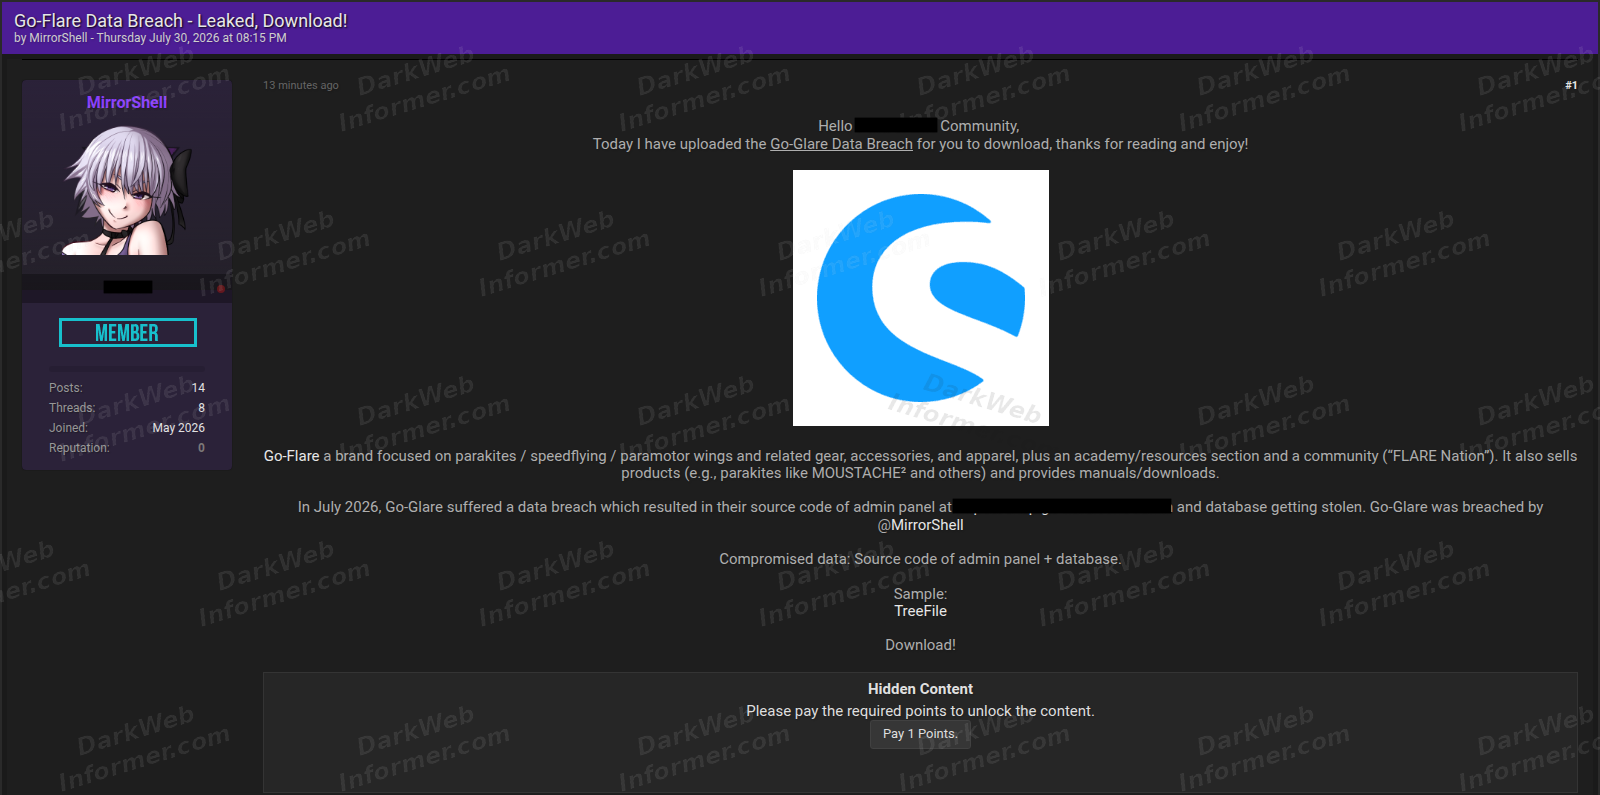The image size is (1600, 795).
Task: Click the Pay 1 Points button
Action: click(x=920, y=734)
